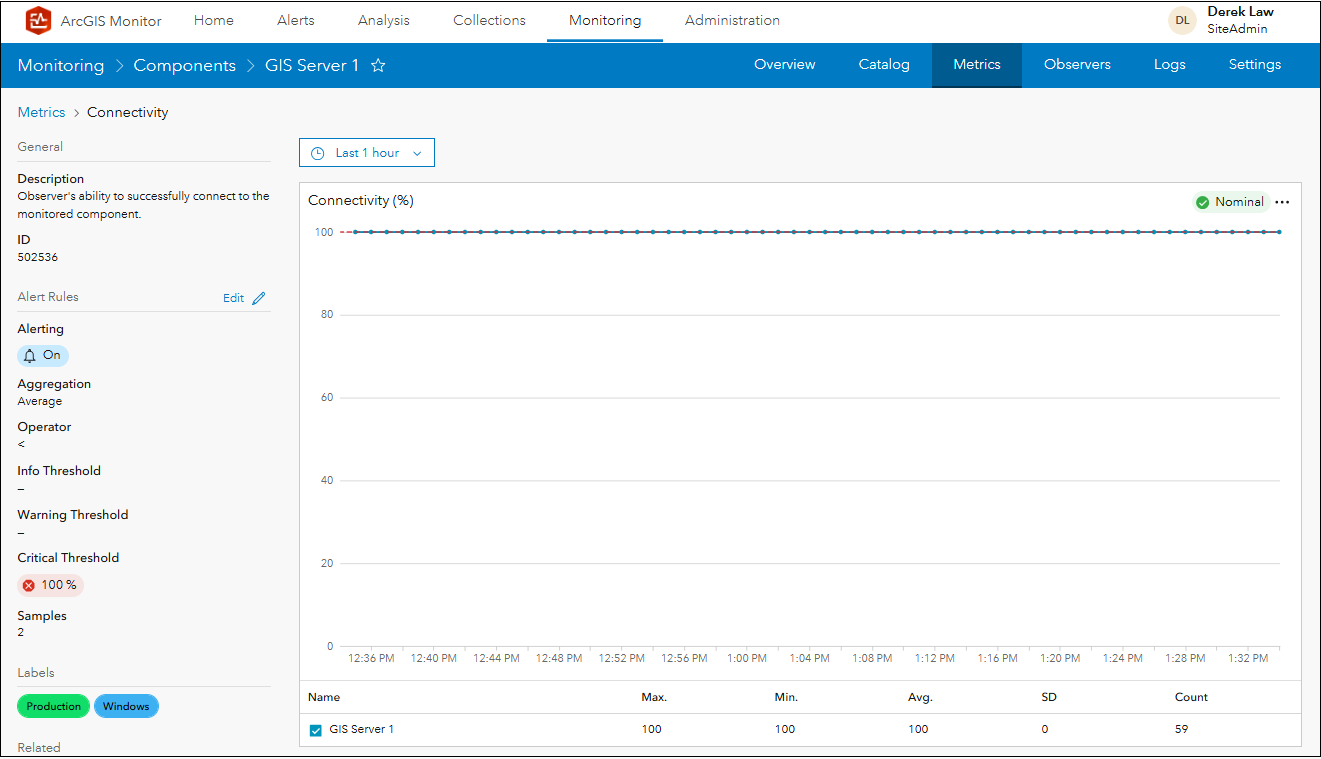1321x759 pixels.
Task: Favorite GIS Server 1 with the star icon
Action: 378,66
